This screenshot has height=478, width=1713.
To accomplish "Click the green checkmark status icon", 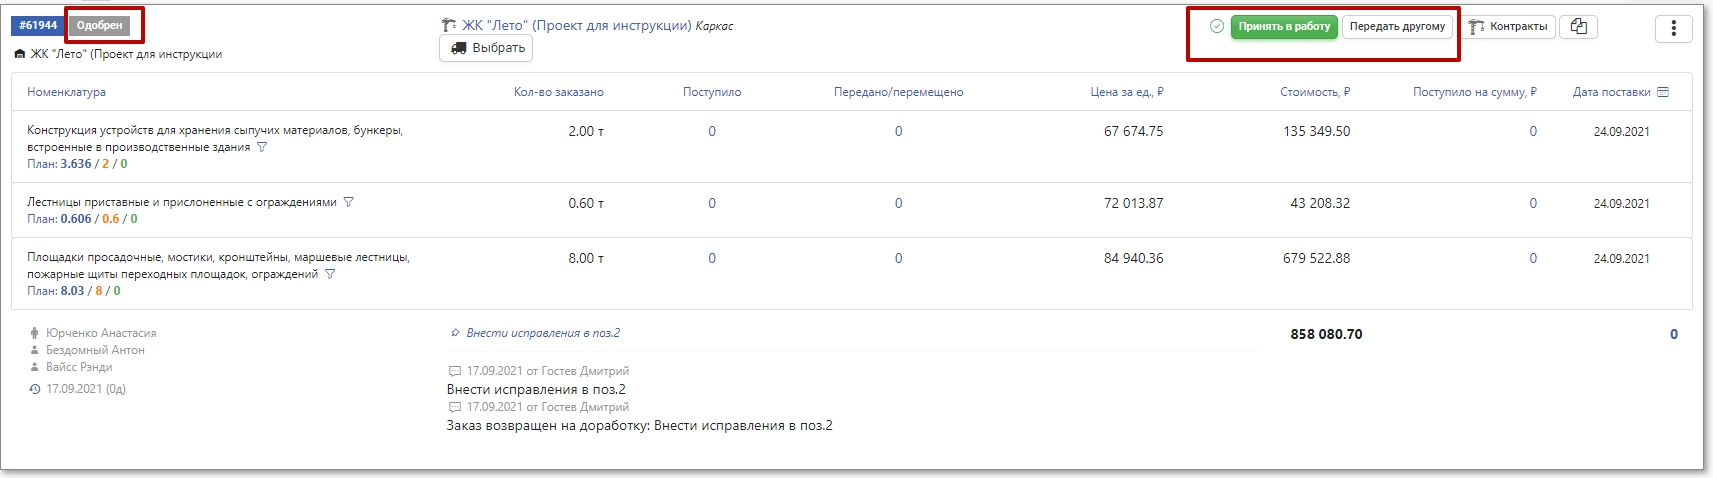I will click(x=1216, y=26).
